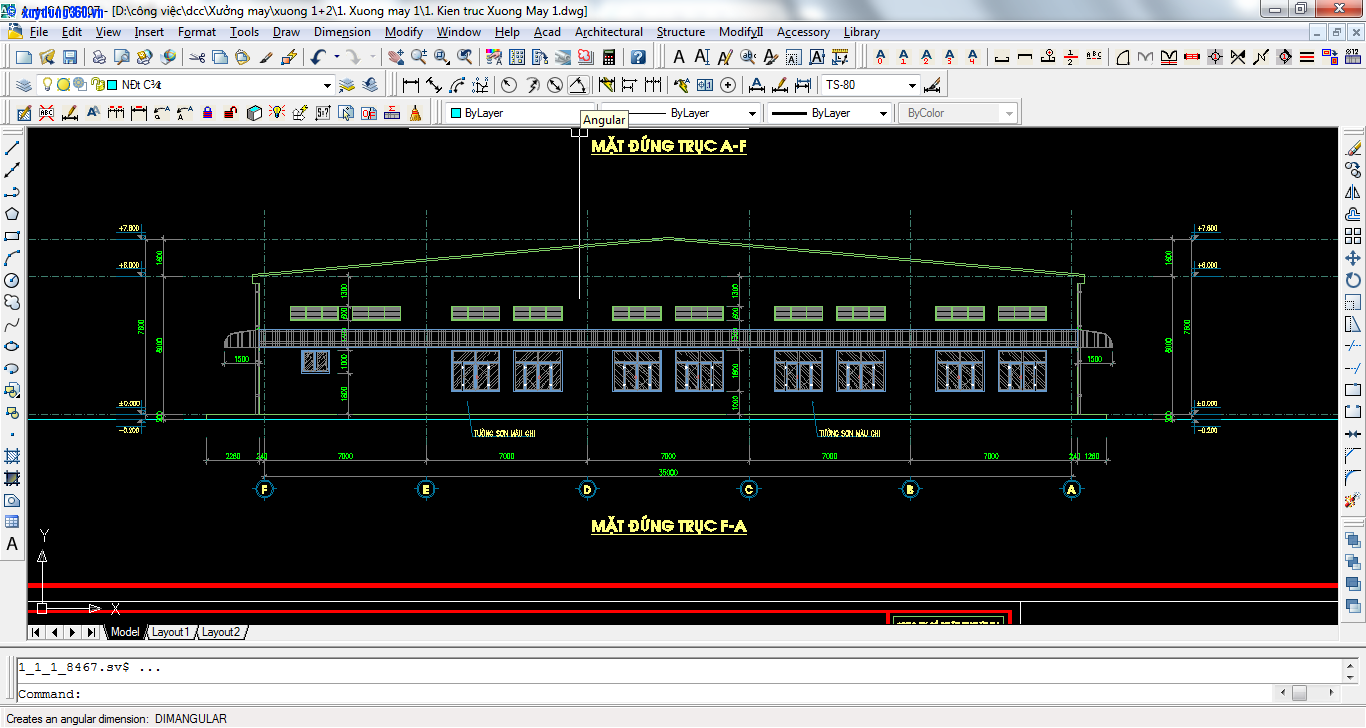Select the Move tool
The width and height of the screenshot is (1366, 728).
click(1353, 258)
